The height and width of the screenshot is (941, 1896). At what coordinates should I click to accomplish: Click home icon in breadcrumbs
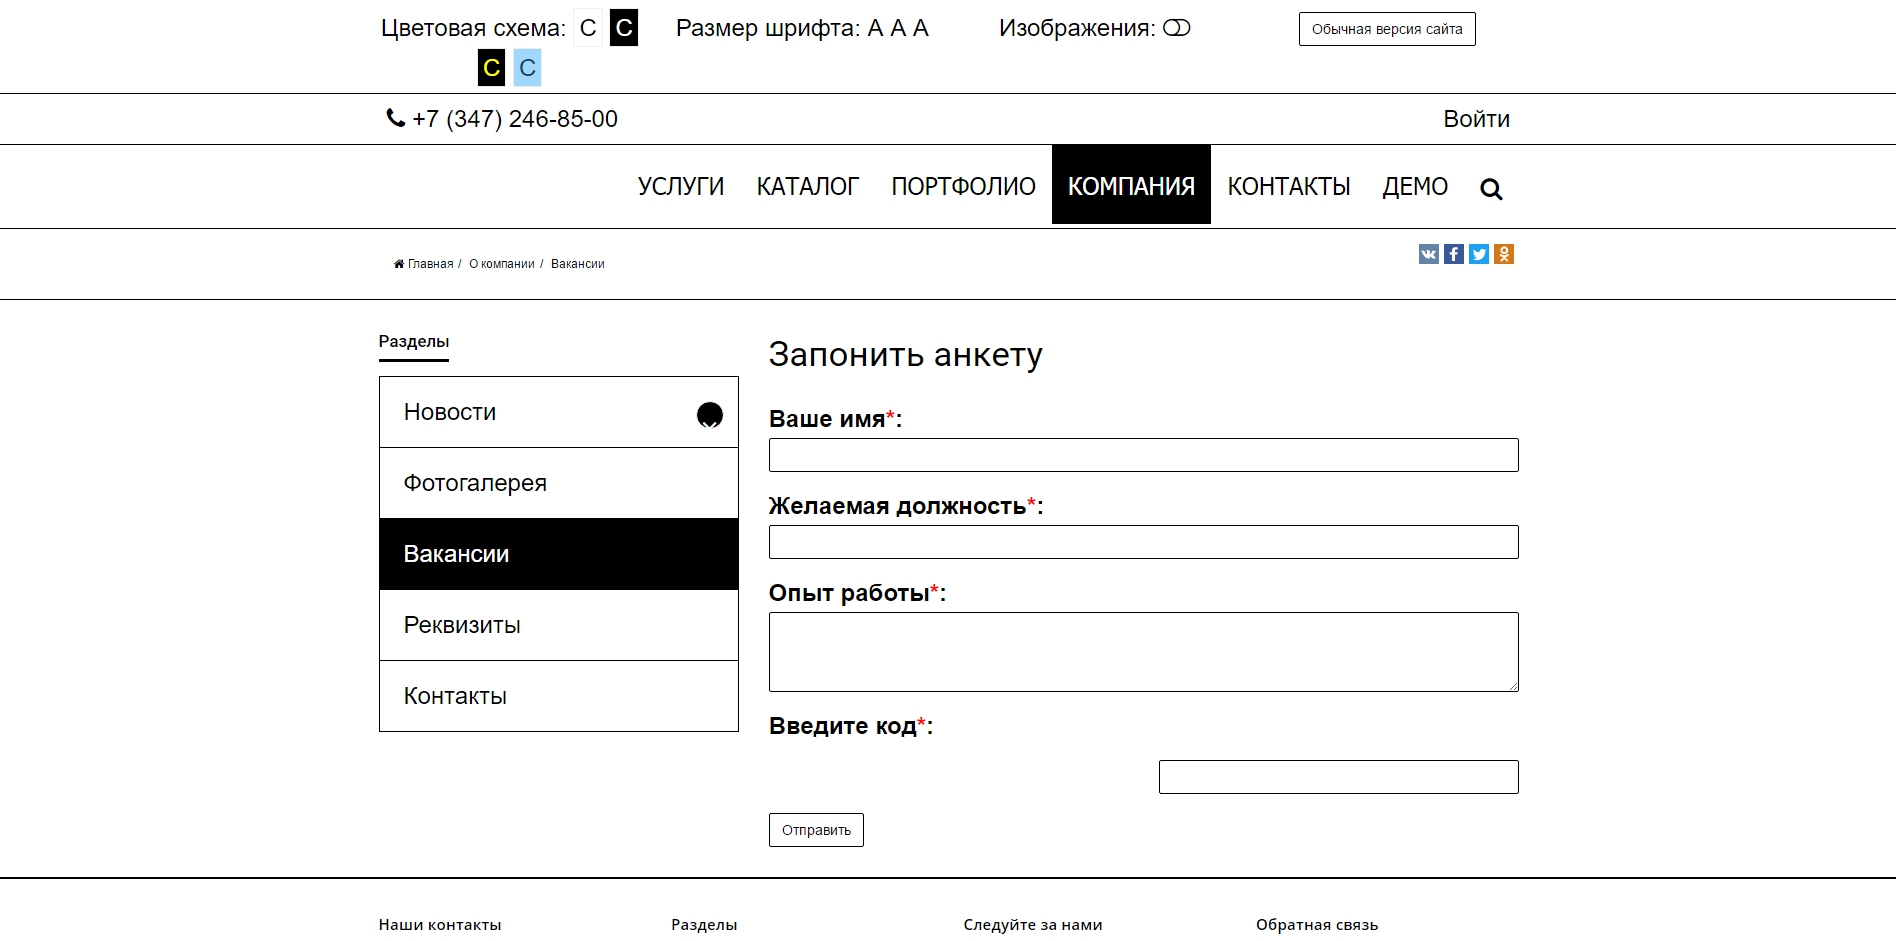coord(399,264)
